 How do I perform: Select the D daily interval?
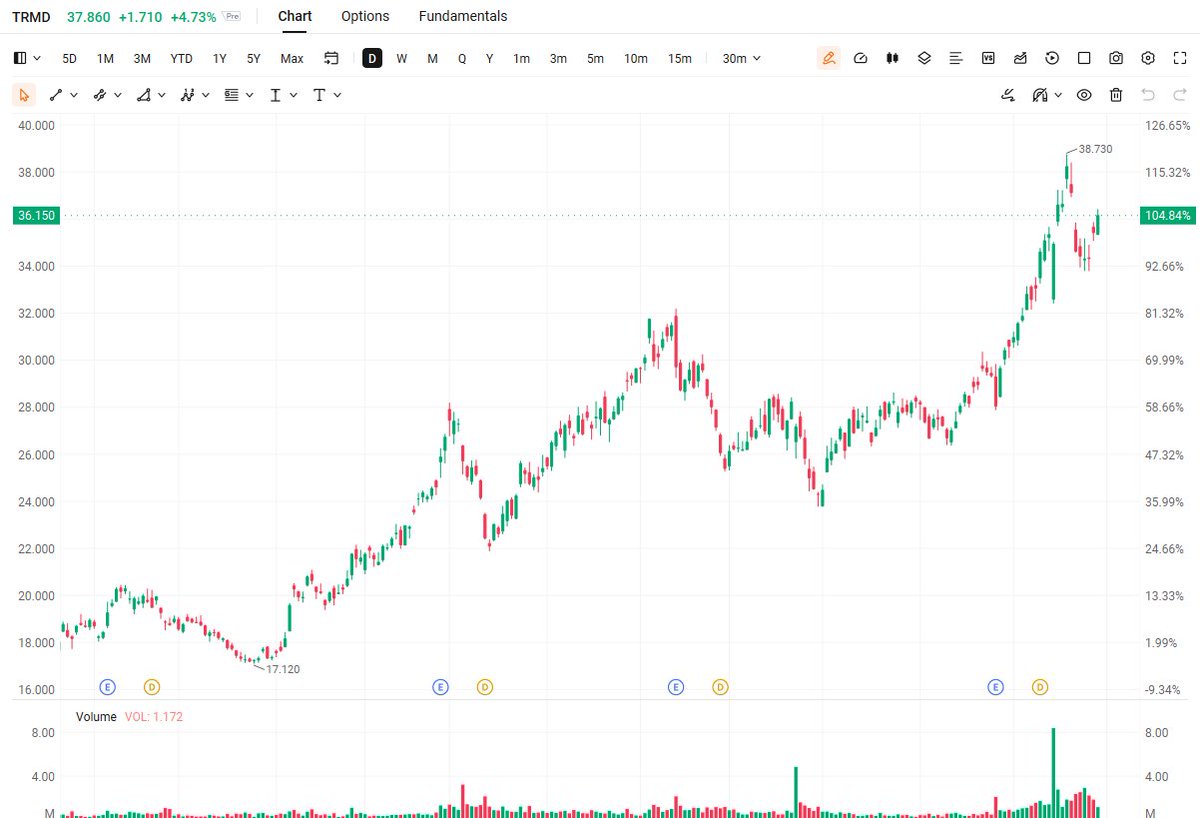(372, 58)
